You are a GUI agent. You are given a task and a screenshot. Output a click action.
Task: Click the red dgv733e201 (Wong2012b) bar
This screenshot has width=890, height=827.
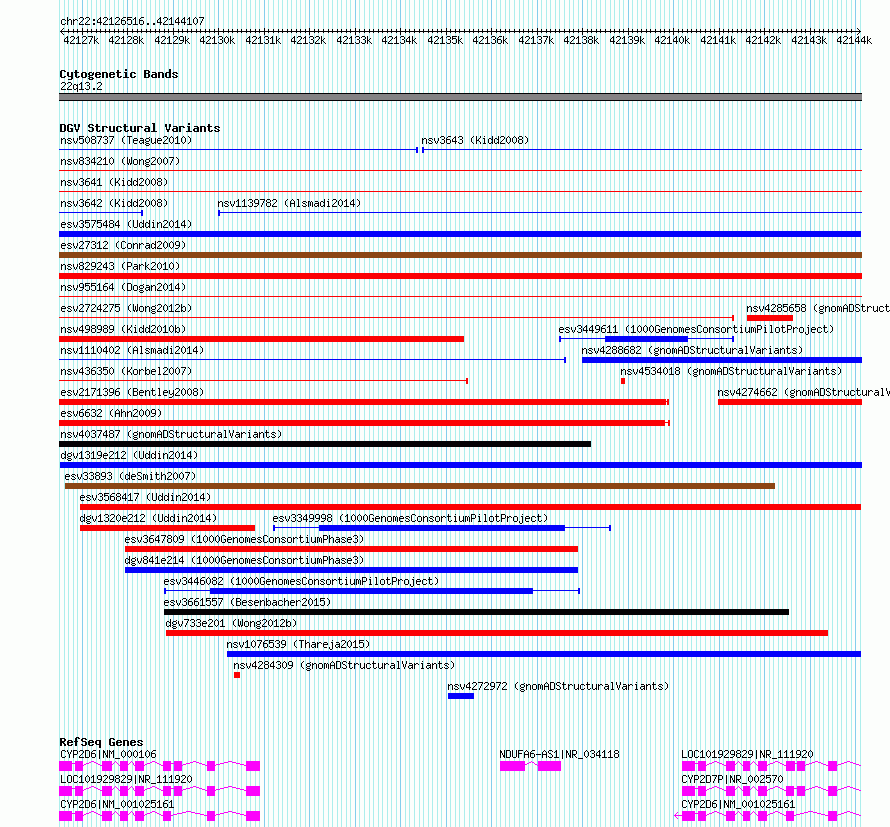pos(497,633)
